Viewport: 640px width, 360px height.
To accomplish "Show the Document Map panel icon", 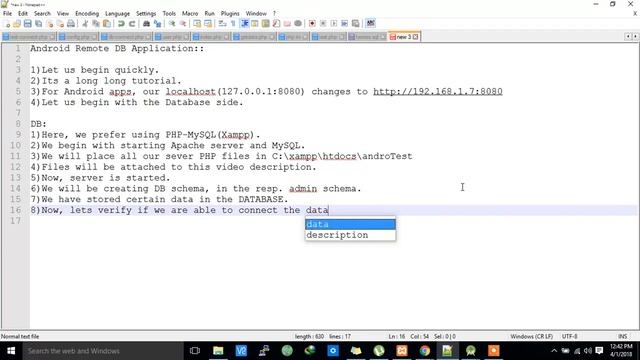I will pos(266,24).
